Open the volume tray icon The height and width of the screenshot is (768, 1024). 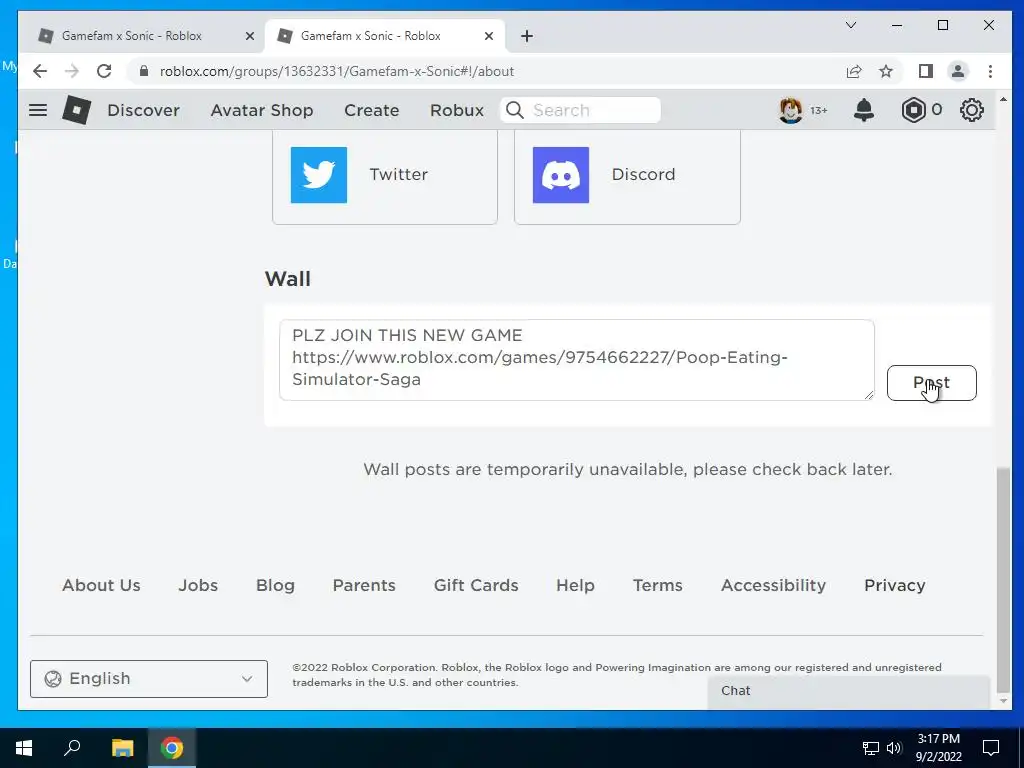tap(894, 748)
